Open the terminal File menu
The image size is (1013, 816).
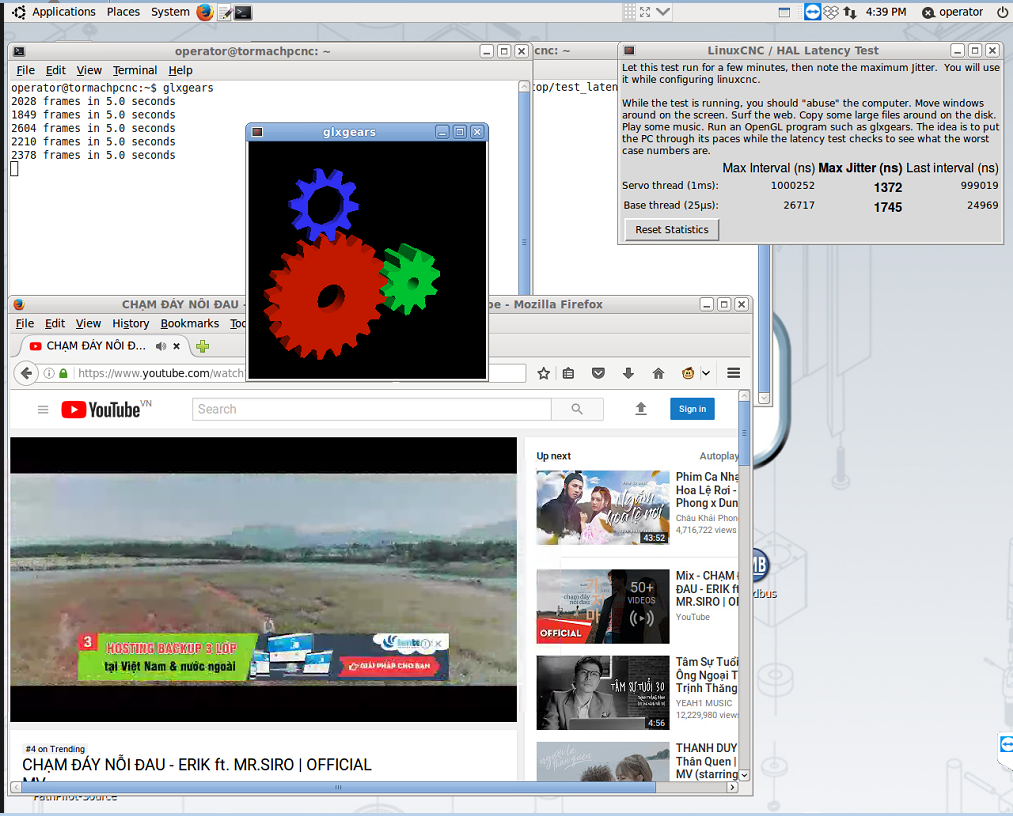click(x=26, y=70)
